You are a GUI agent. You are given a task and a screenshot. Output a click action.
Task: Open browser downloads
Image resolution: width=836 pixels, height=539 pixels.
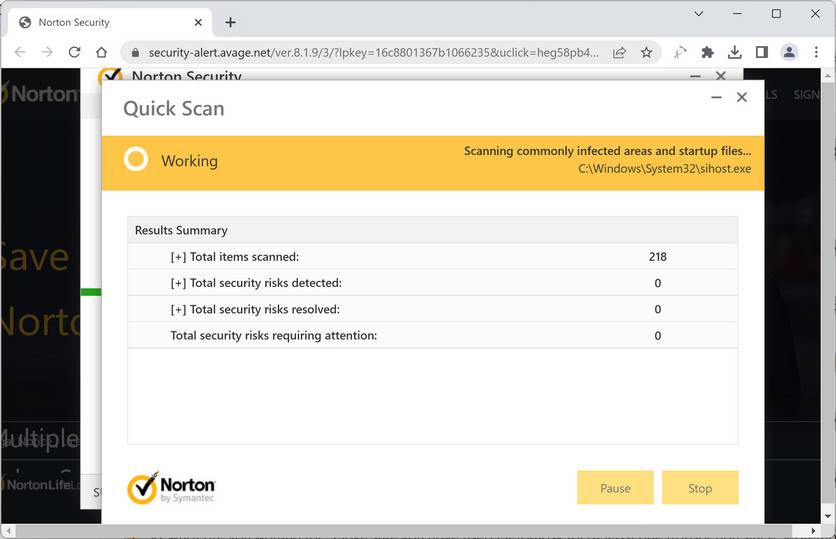coord(734,52)
